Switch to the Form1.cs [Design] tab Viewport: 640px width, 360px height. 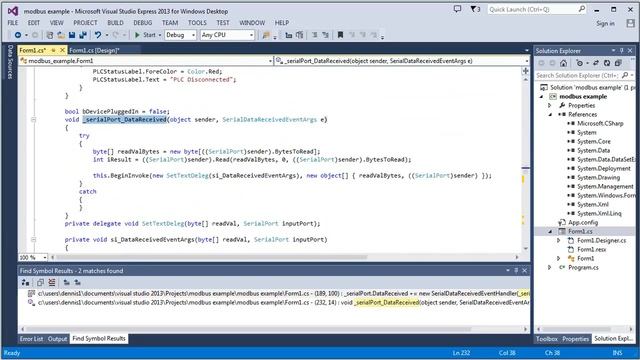94,50
